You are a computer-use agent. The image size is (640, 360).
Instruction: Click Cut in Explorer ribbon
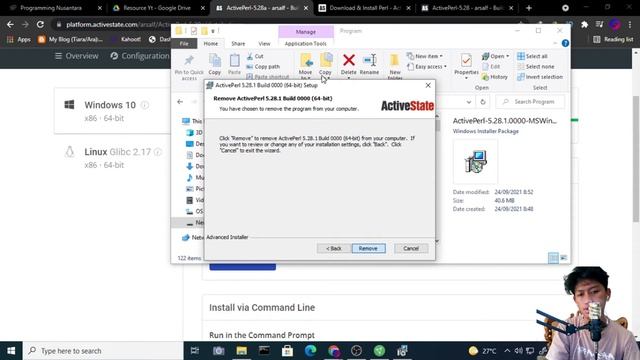point(256,56)
